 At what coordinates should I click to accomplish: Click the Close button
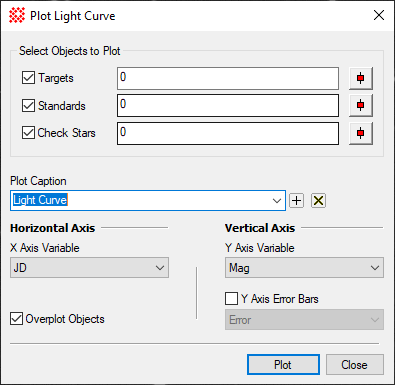coord(355,365)
